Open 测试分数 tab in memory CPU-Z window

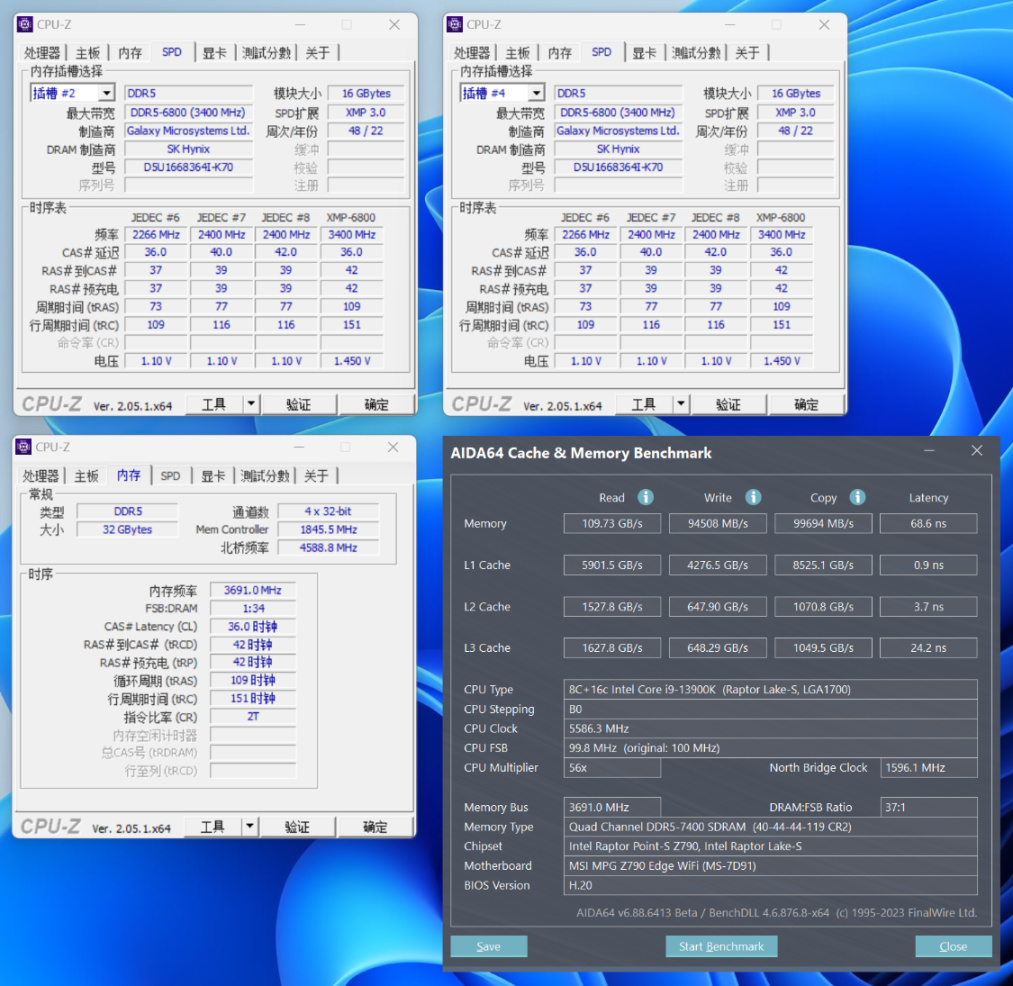(x=265, y=476)
